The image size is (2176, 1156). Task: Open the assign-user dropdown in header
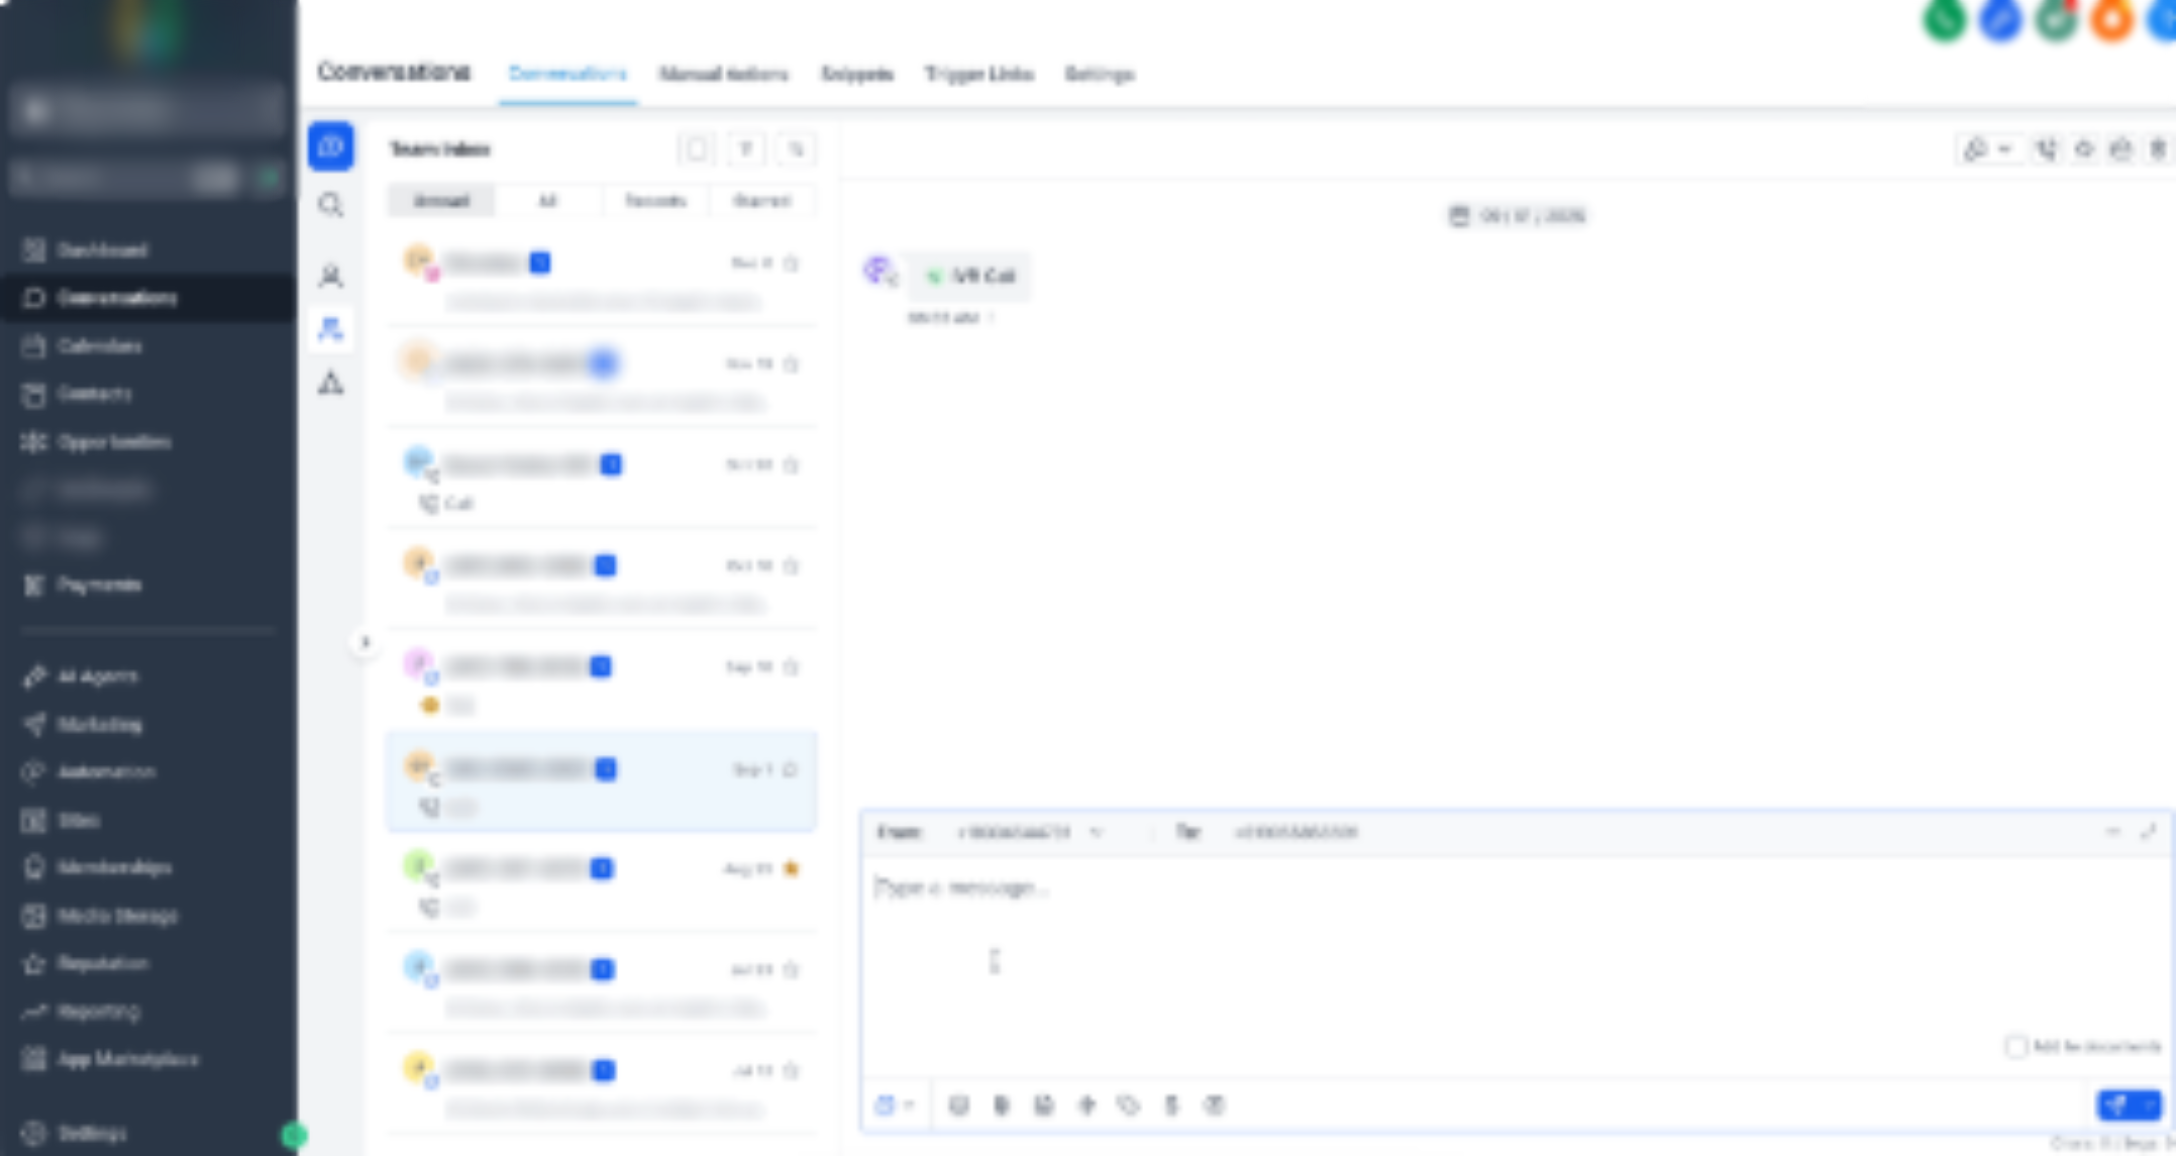[x=1988, y=150]
